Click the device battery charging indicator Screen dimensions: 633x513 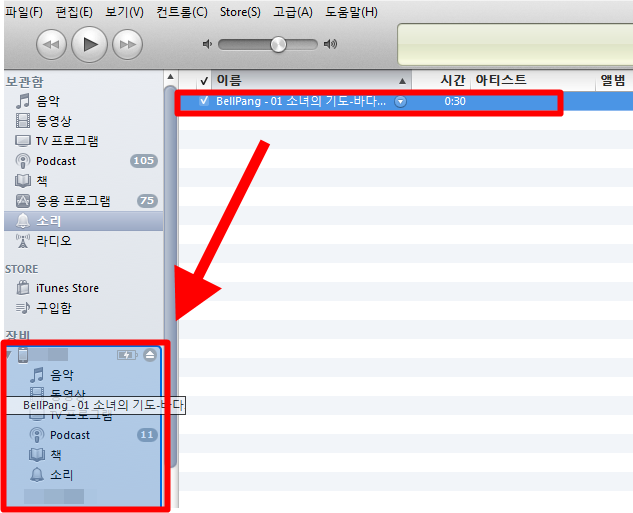tap(127, 355)
